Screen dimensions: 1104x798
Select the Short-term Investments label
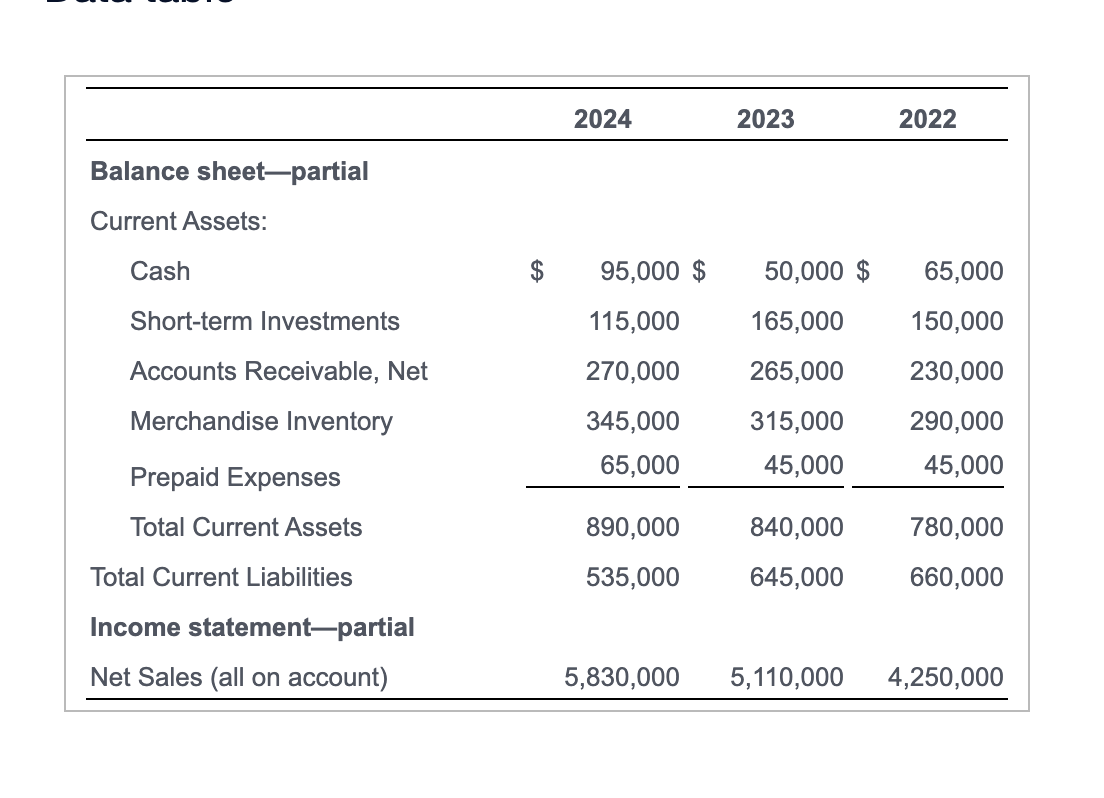click(265, 321)
